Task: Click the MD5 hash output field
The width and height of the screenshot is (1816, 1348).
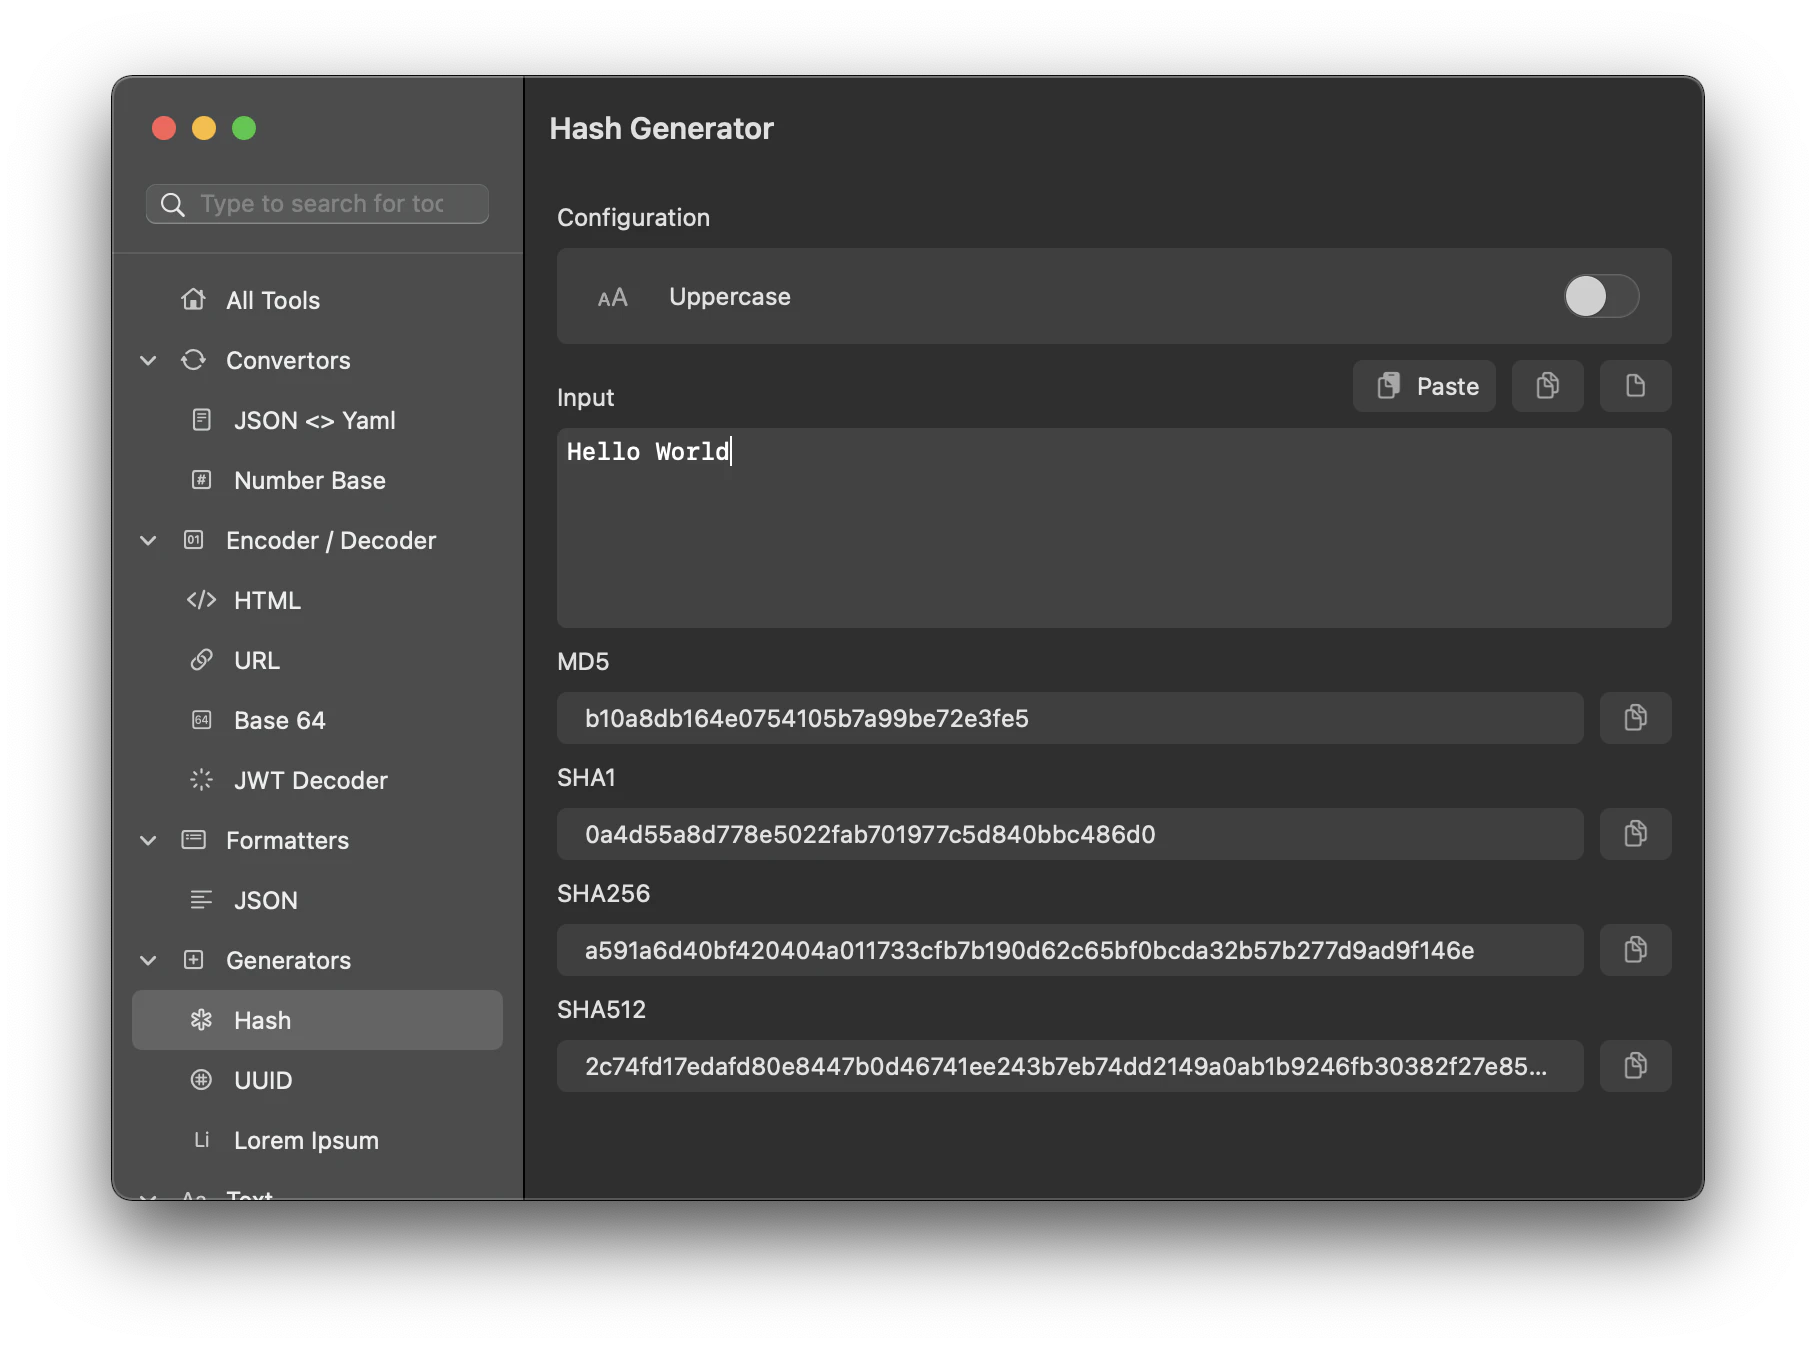Action: click(x=1070, y=718)
